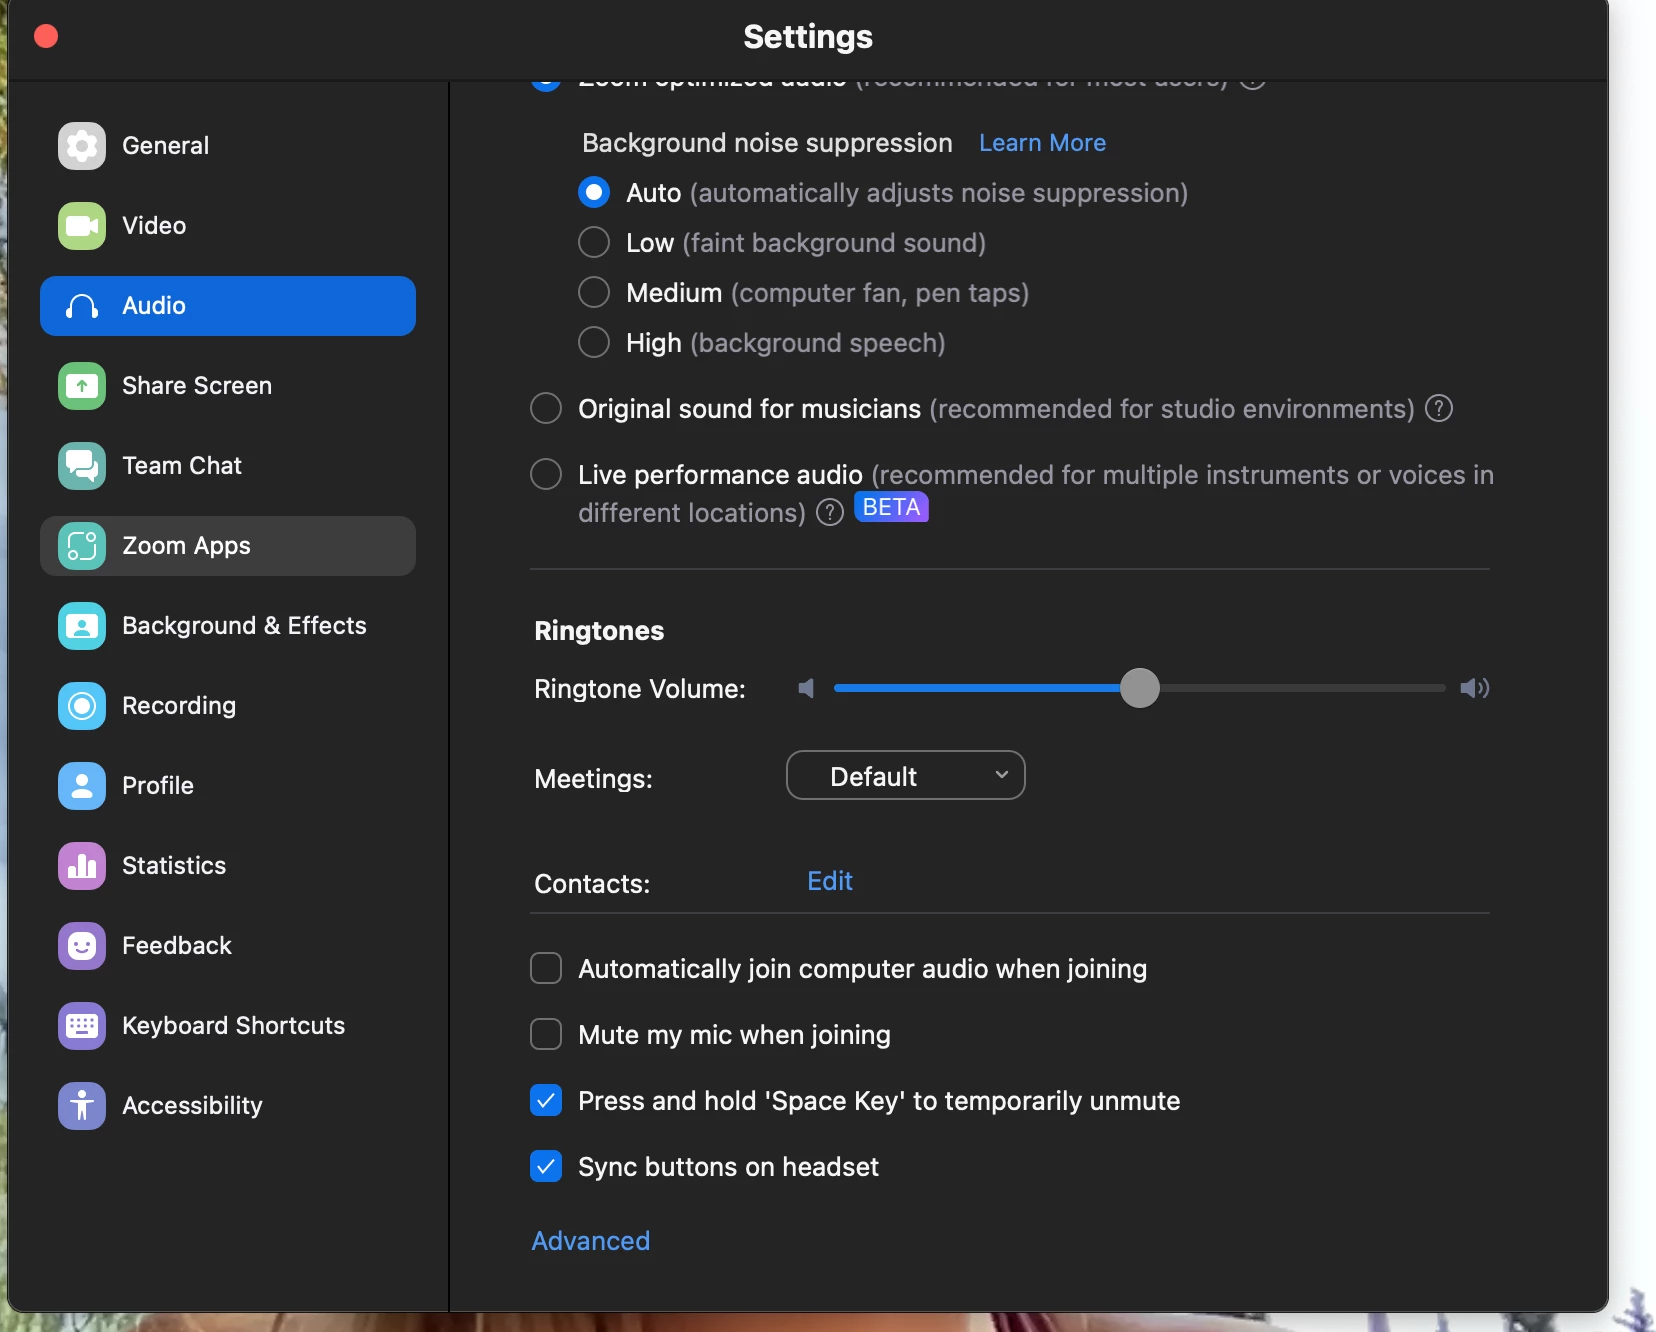The image size is (1656, 1332).
Task: Uncheck Sync buttons on headset
Action: (x=546, y=1166)
